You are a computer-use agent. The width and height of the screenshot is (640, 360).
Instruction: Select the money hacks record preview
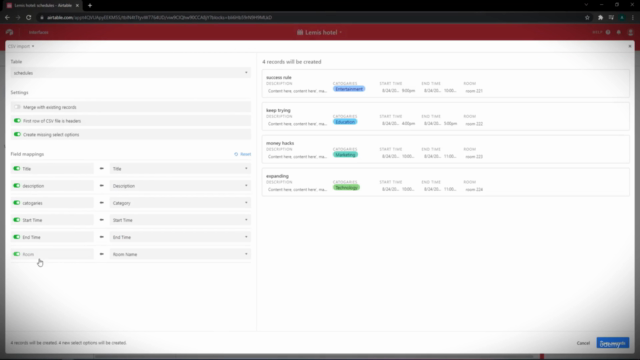(445, 149)
